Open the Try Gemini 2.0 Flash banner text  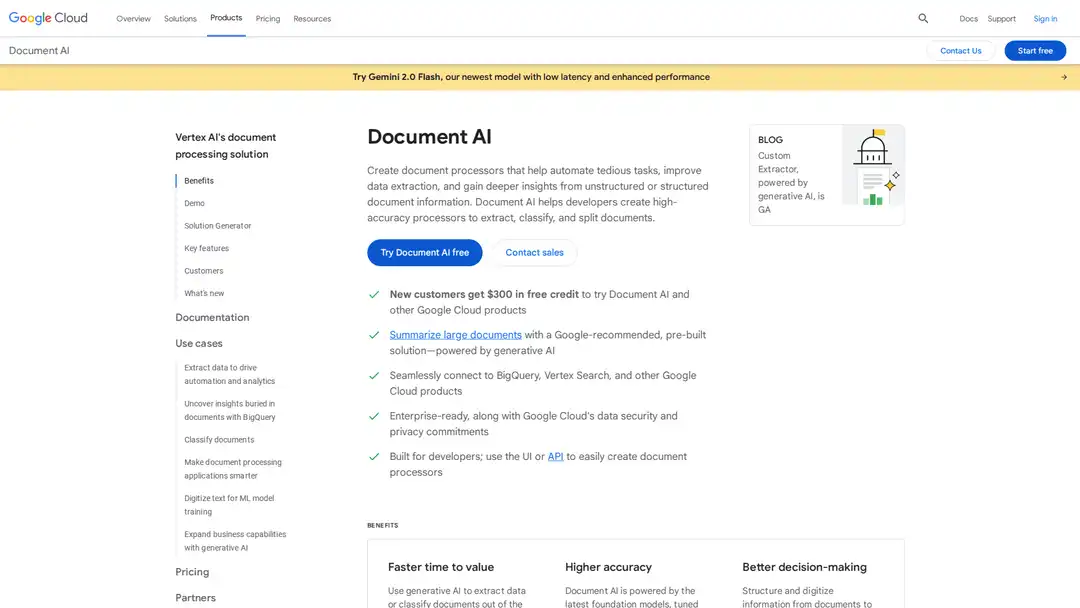click(x=531, y=77)
